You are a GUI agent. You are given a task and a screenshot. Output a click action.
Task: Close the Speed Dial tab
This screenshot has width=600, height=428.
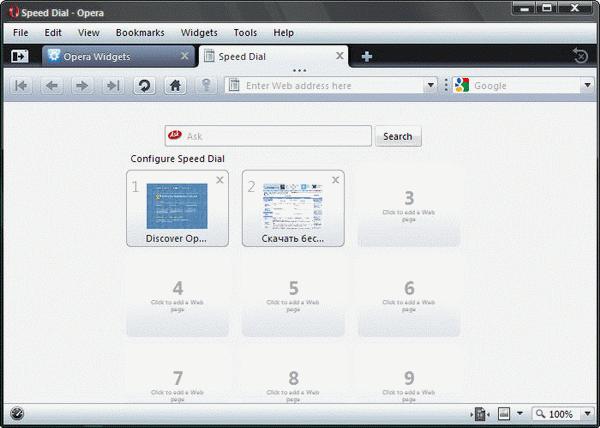pyautogui.click(x=339, y=56)
